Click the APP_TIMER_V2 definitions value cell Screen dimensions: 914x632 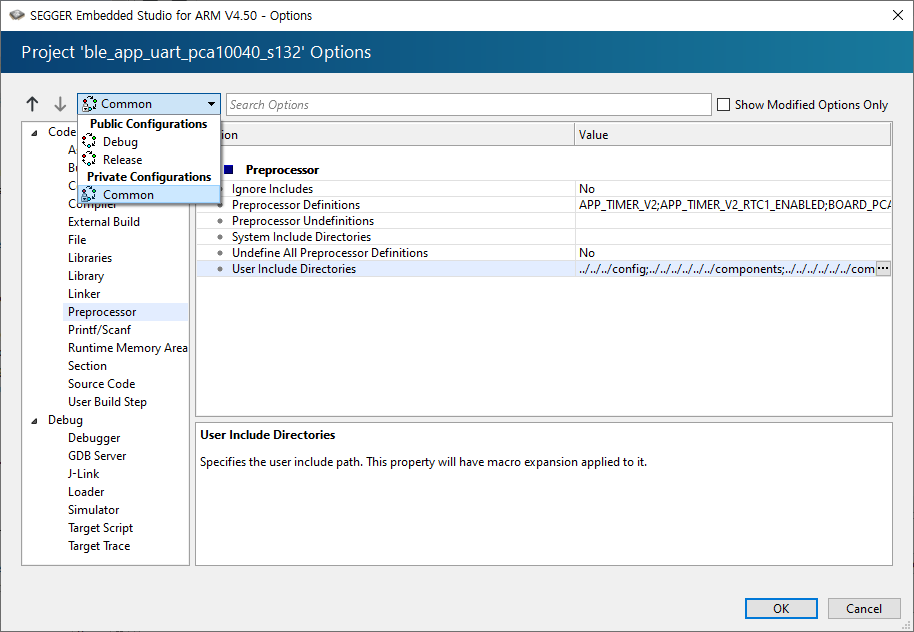[733, 205]
